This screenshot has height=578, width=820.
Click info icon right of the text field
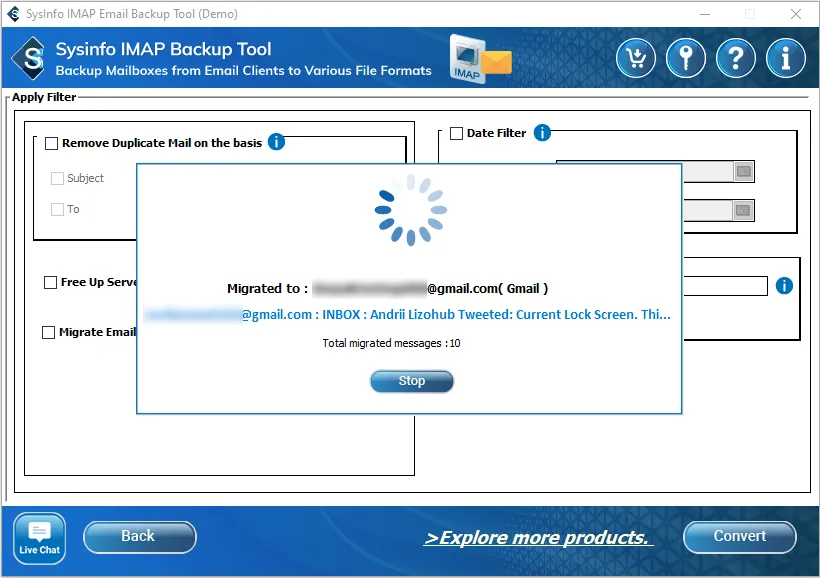point(784,286)
